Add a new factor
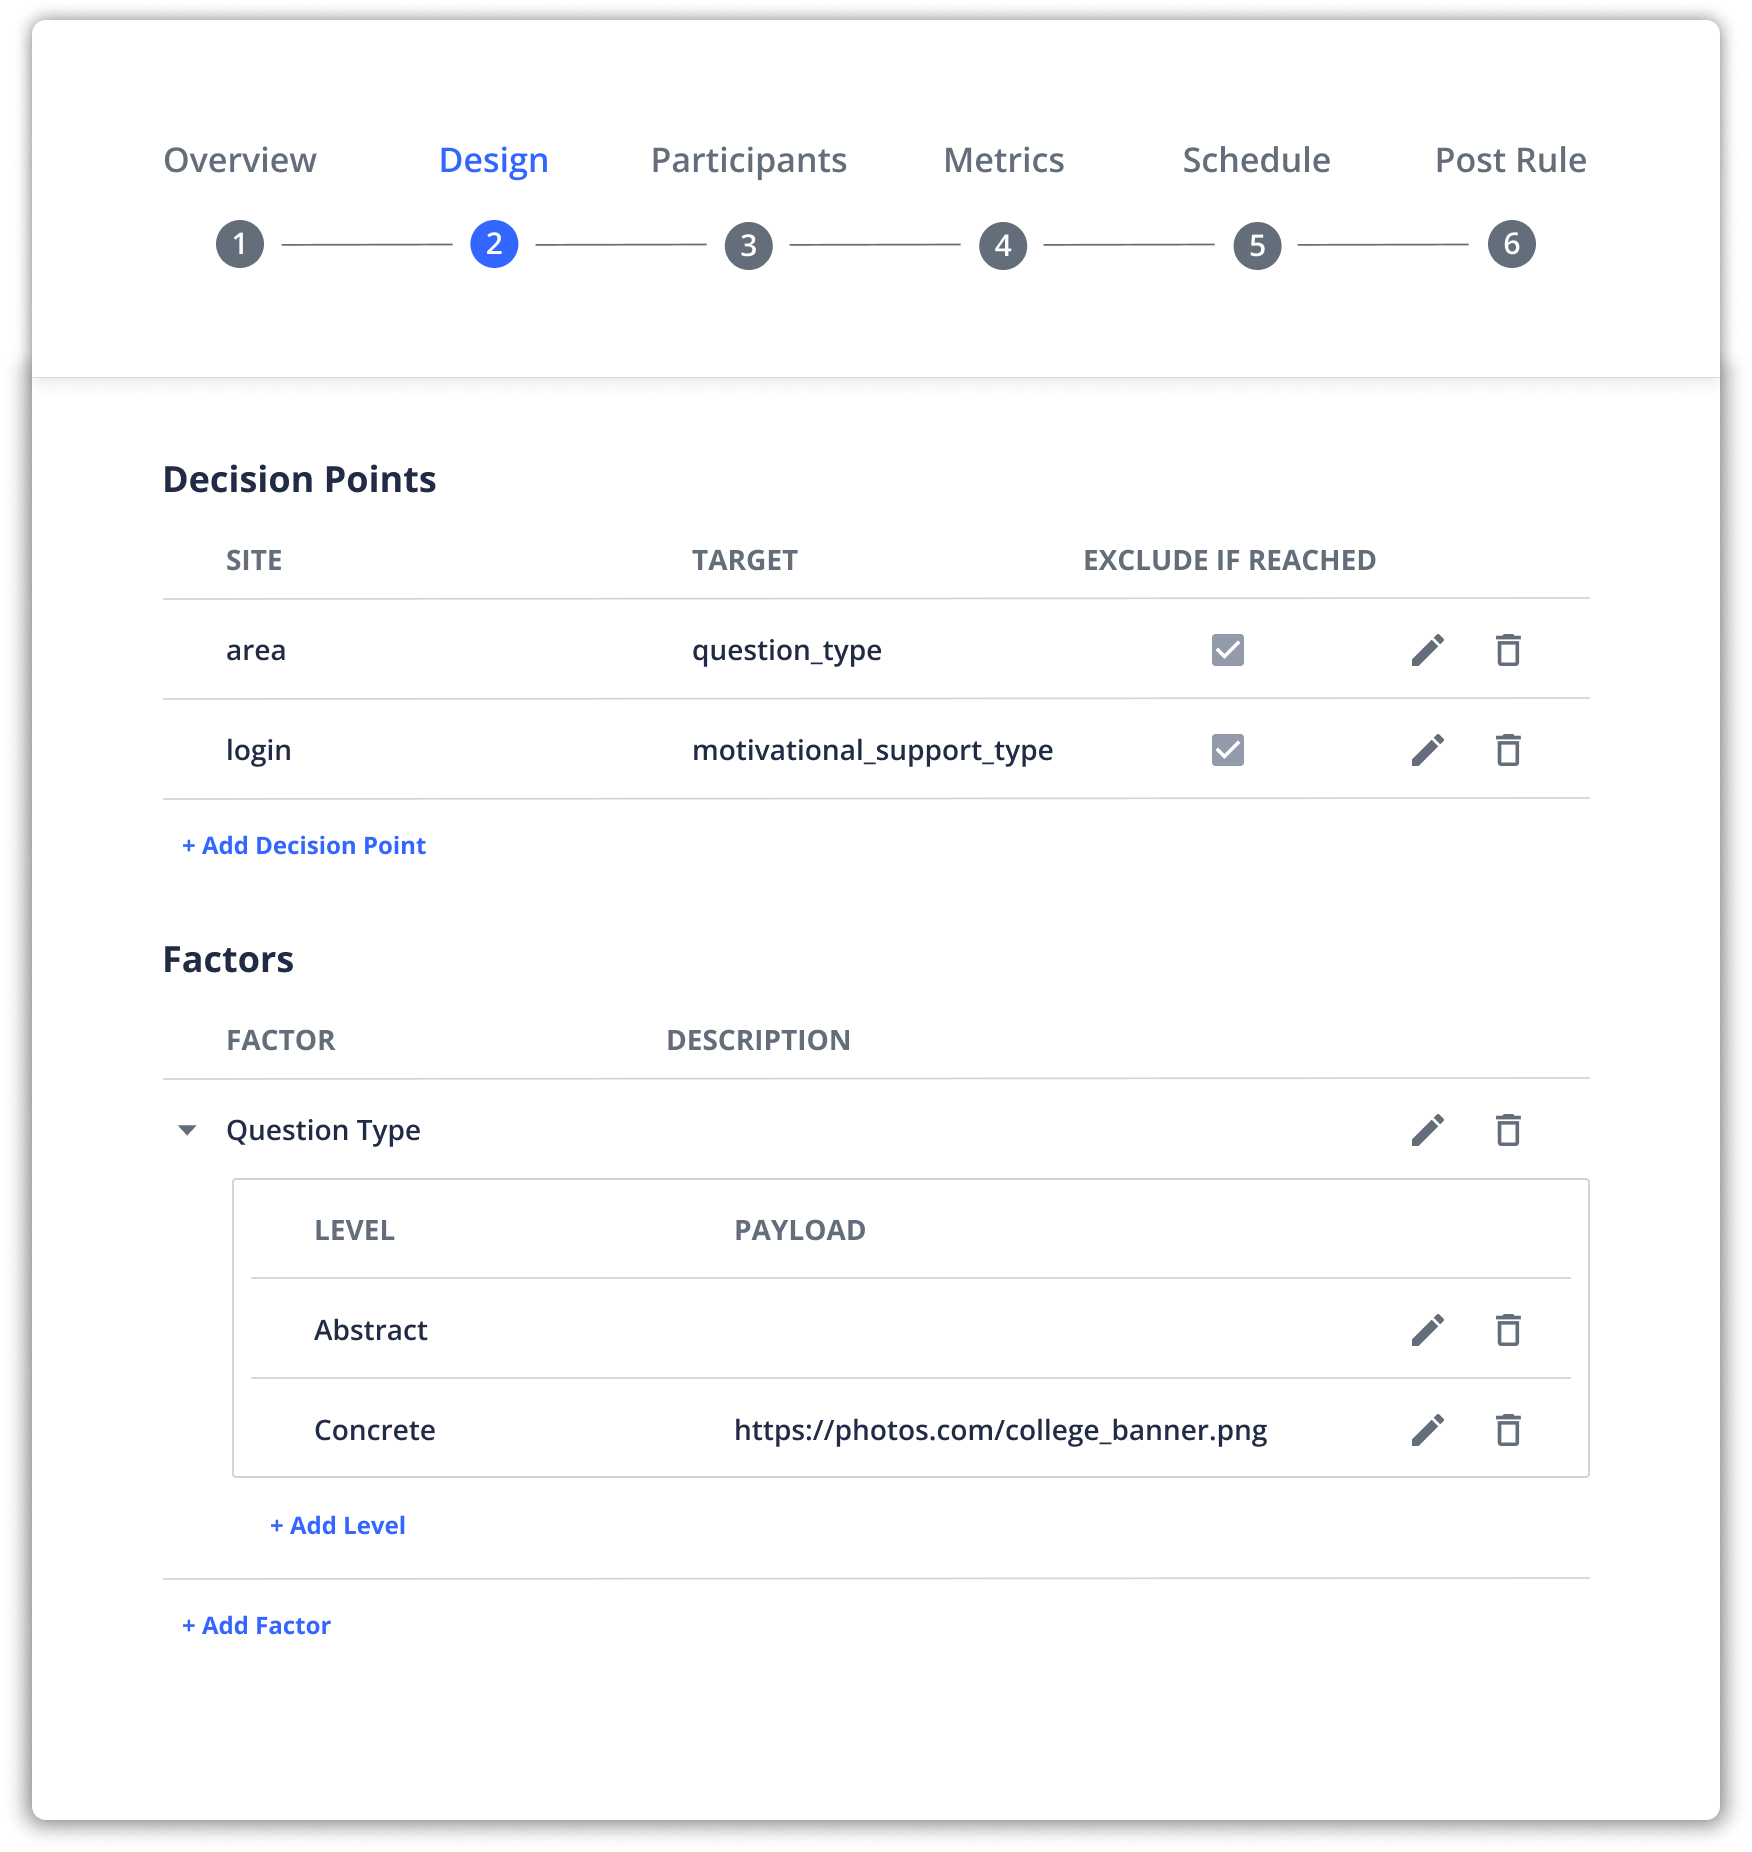 click(256, 1625)
